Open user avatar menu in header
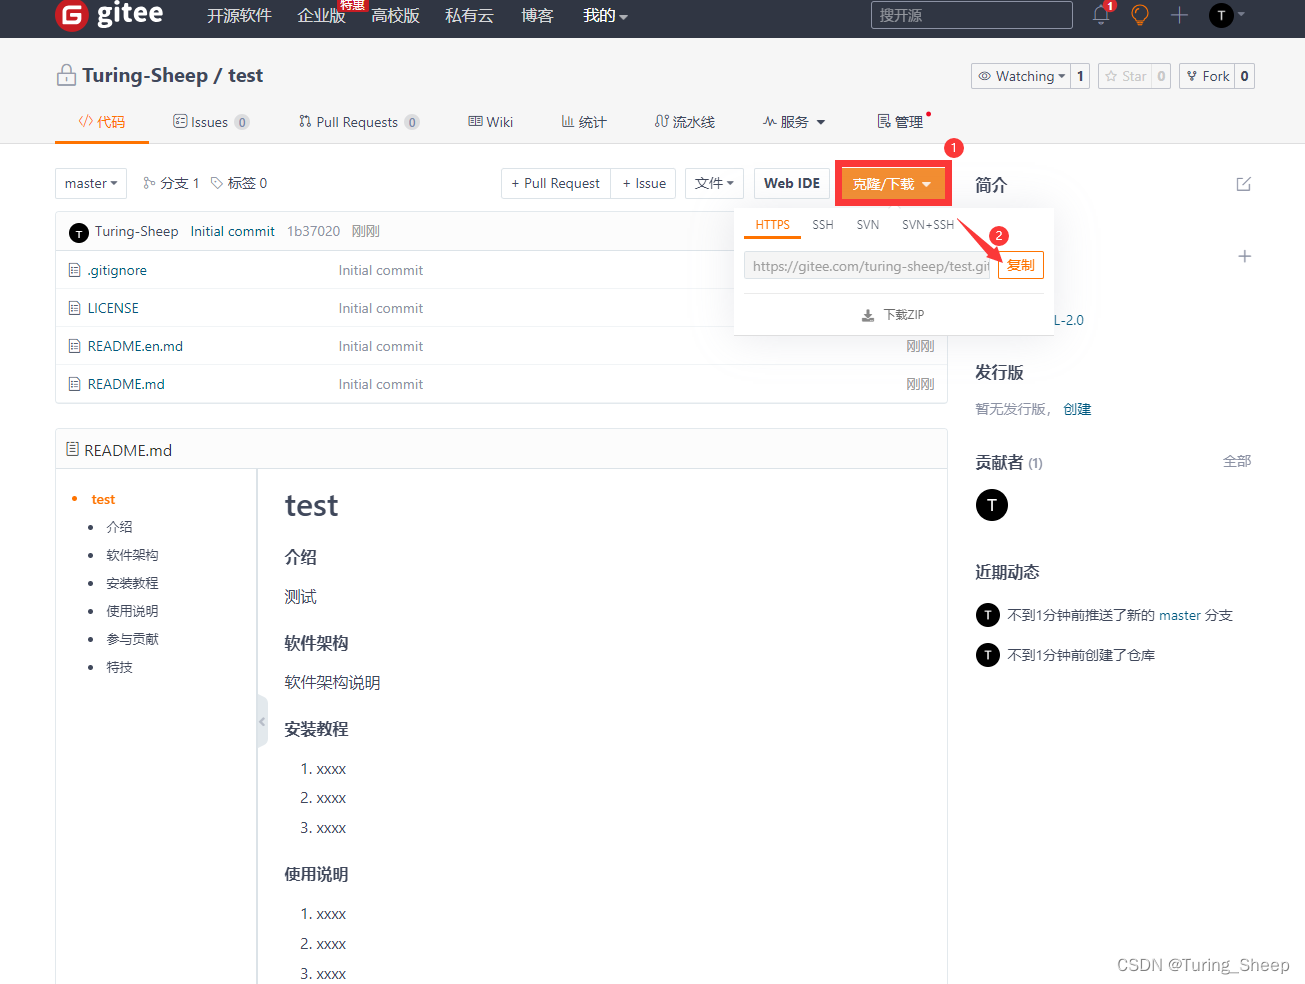The image size is (1305, 984). (1226, 15)
